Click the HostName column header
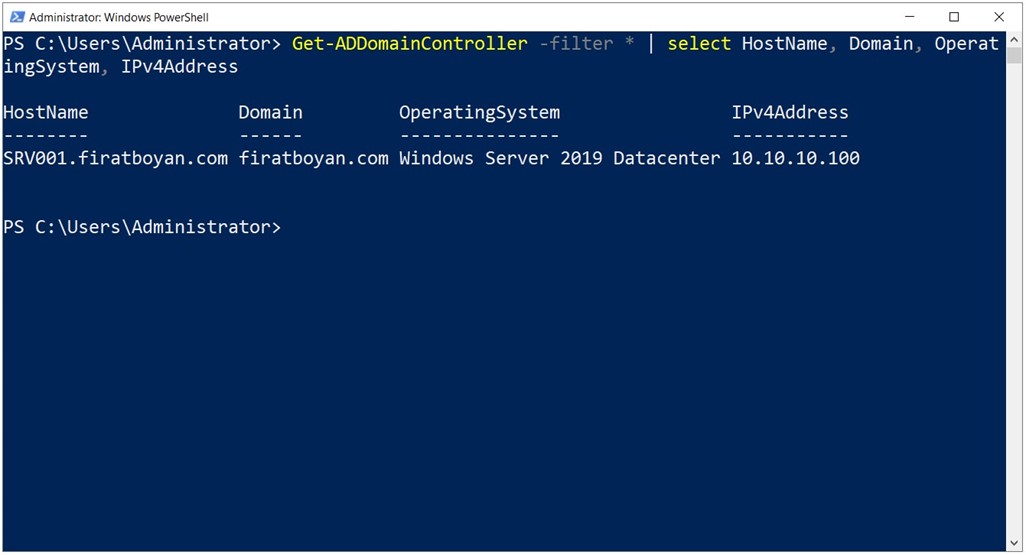 coord(46,113)
